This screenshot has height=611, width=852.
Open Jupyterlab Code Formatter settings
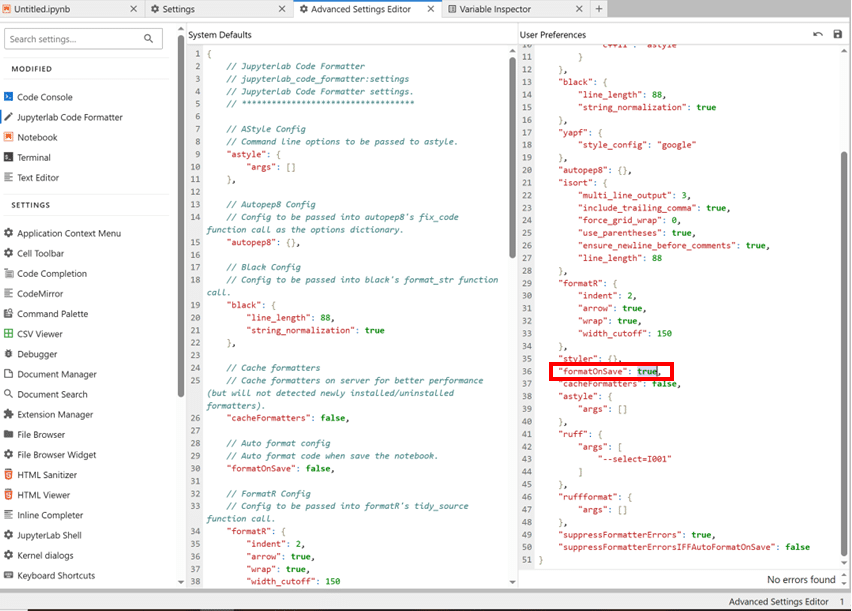70,117
